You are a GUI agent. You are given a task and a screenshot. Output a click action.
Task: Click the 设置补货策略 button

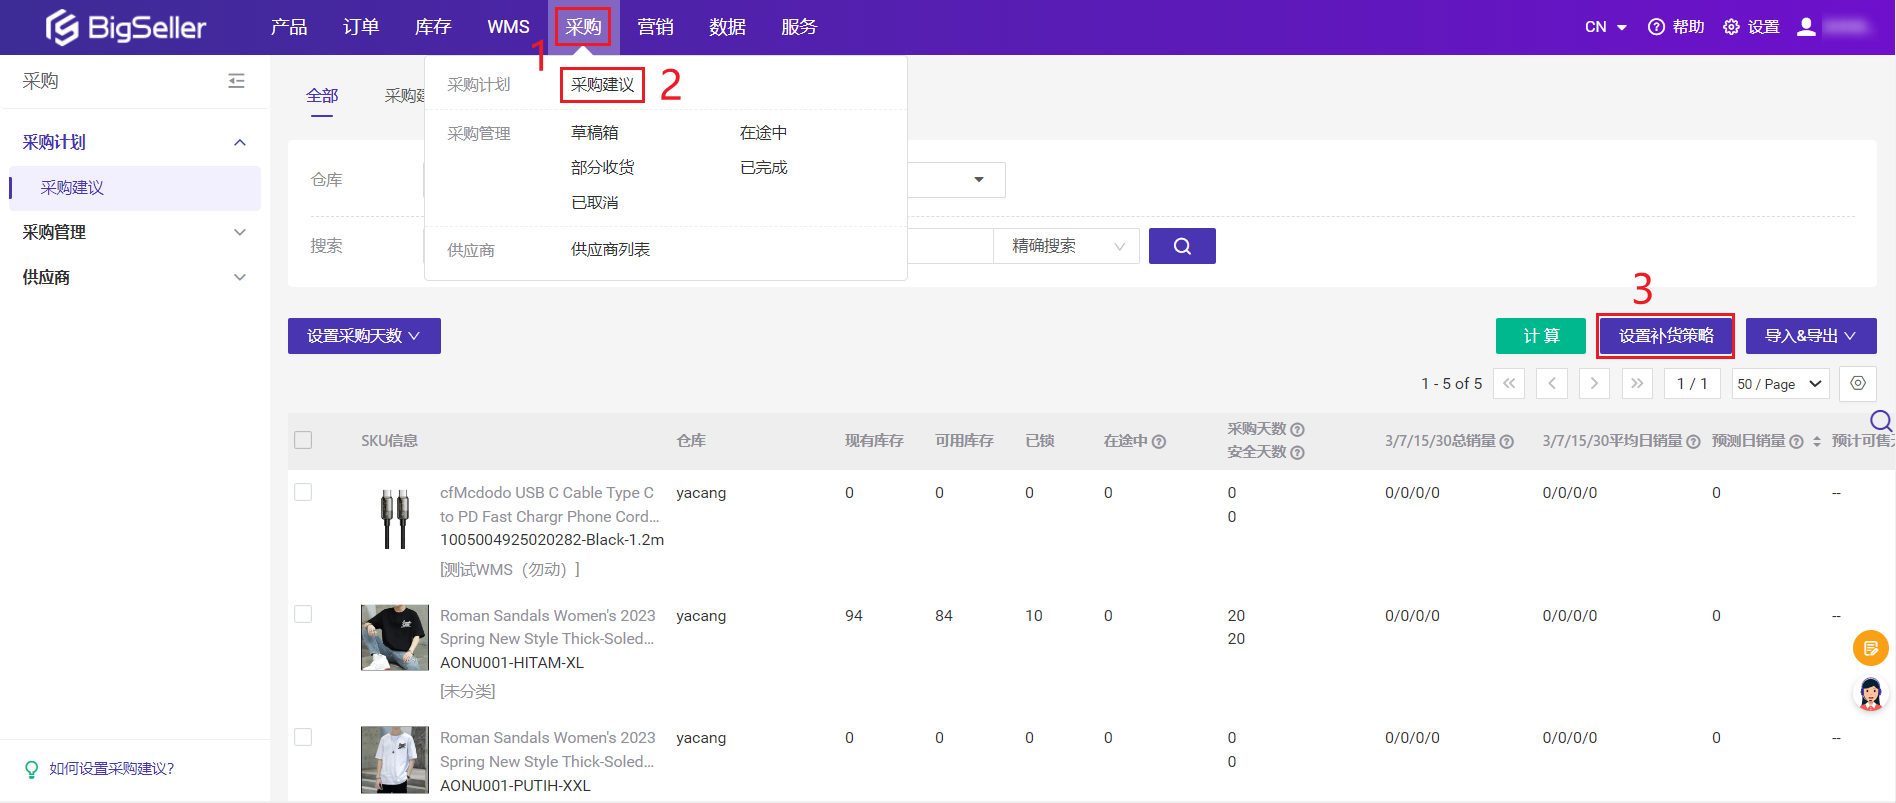[x=1665, y=336]
